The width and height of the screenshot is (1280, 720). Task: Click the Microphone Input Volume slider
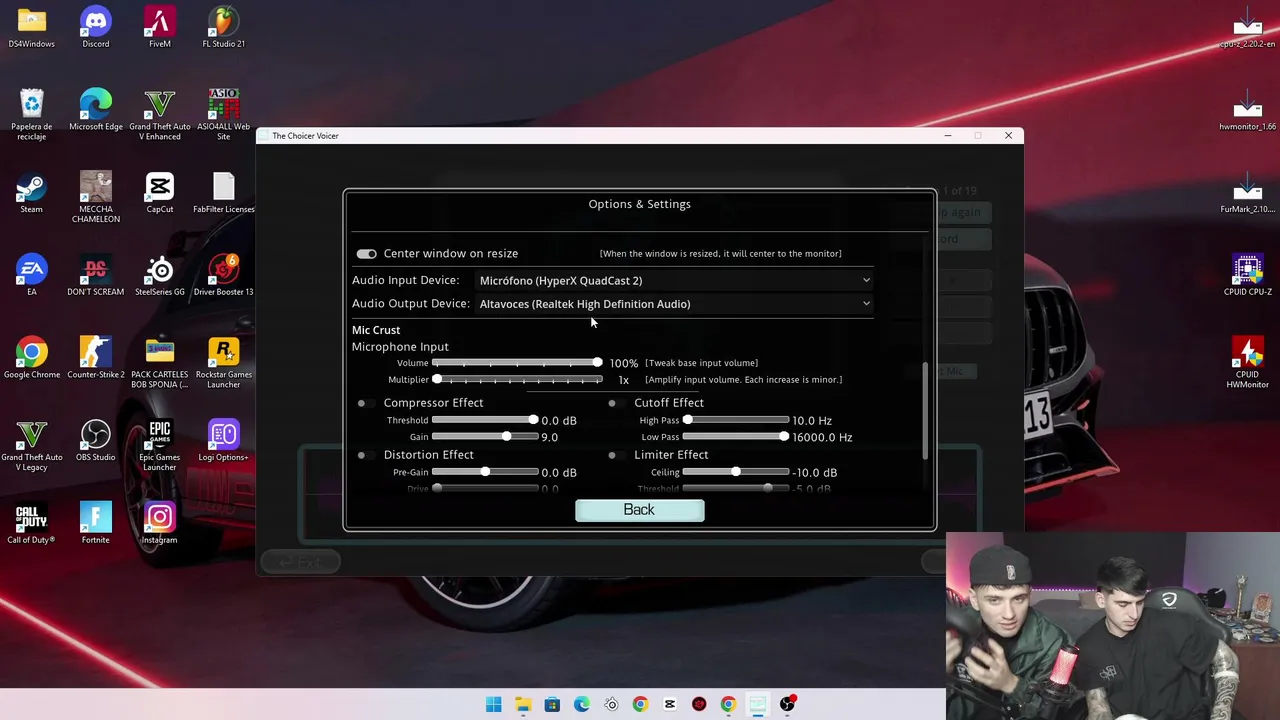pos(517,363)
